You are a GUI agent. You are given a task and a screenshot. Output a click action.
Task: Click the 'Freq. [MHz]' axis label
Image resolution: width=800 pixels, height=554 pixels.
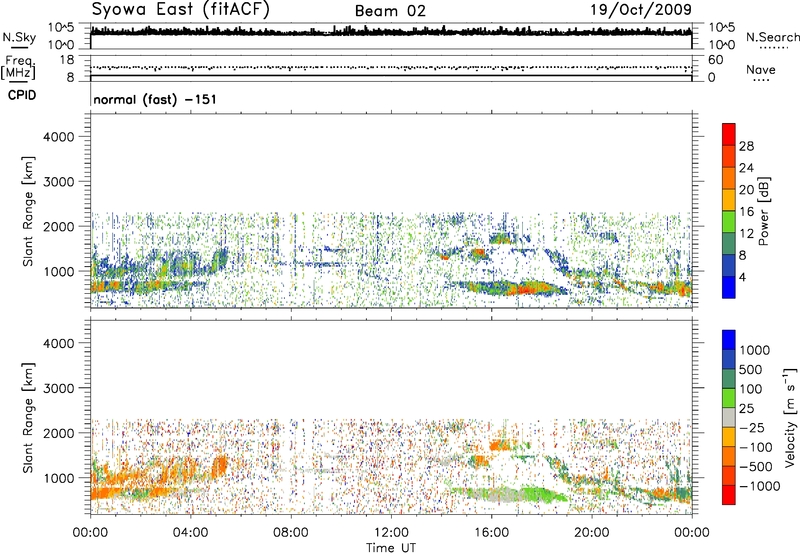pyautogui.click(x=19, y=68)
